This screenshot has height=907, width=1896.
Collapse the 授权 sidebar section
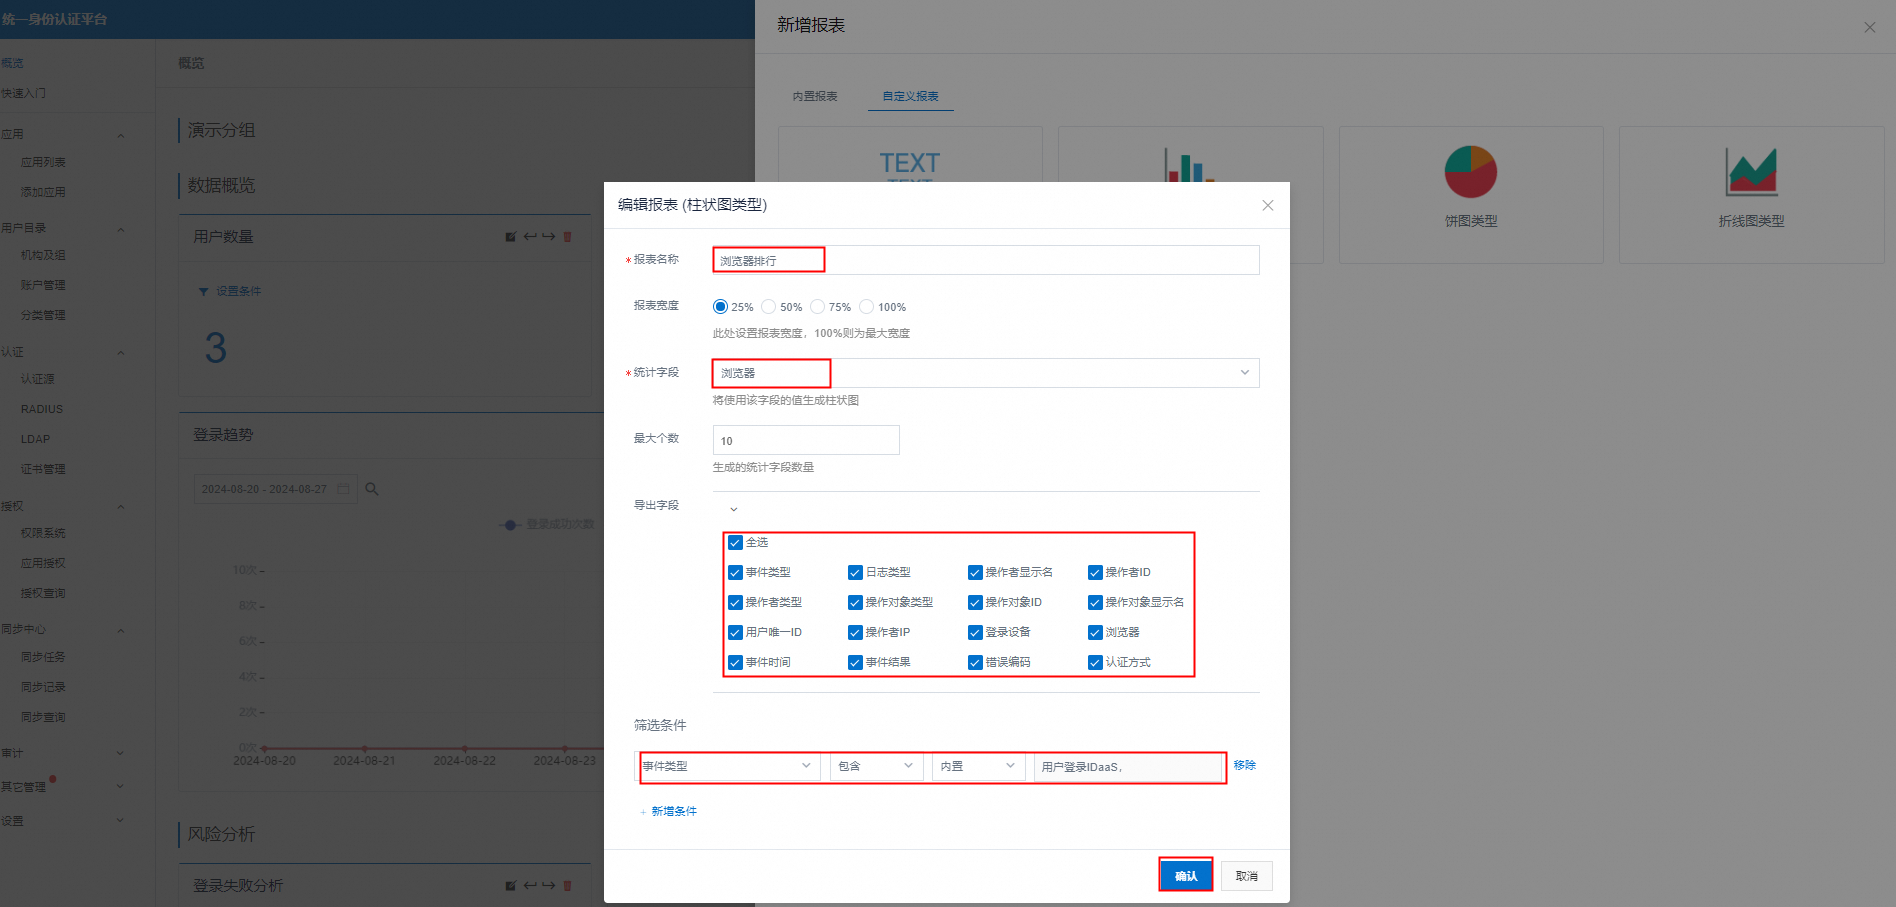[121, 506]
